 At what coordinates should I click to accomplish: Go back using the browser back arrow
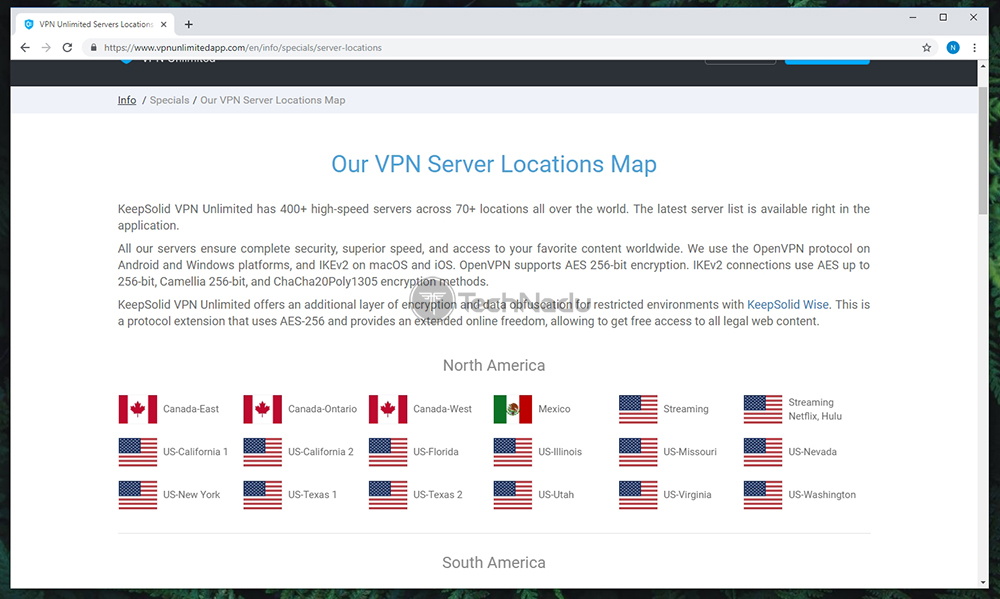pyautogui.click(x=25, y=47)
